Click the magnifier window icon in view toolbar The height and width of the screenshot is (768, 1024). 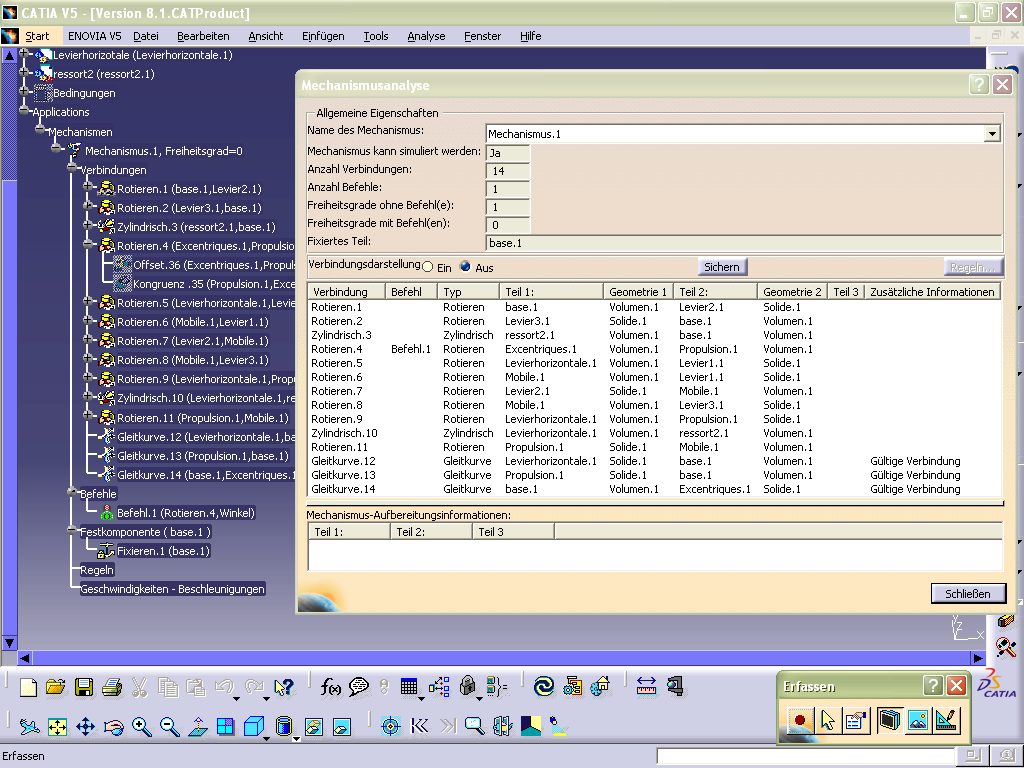point(475,726)
